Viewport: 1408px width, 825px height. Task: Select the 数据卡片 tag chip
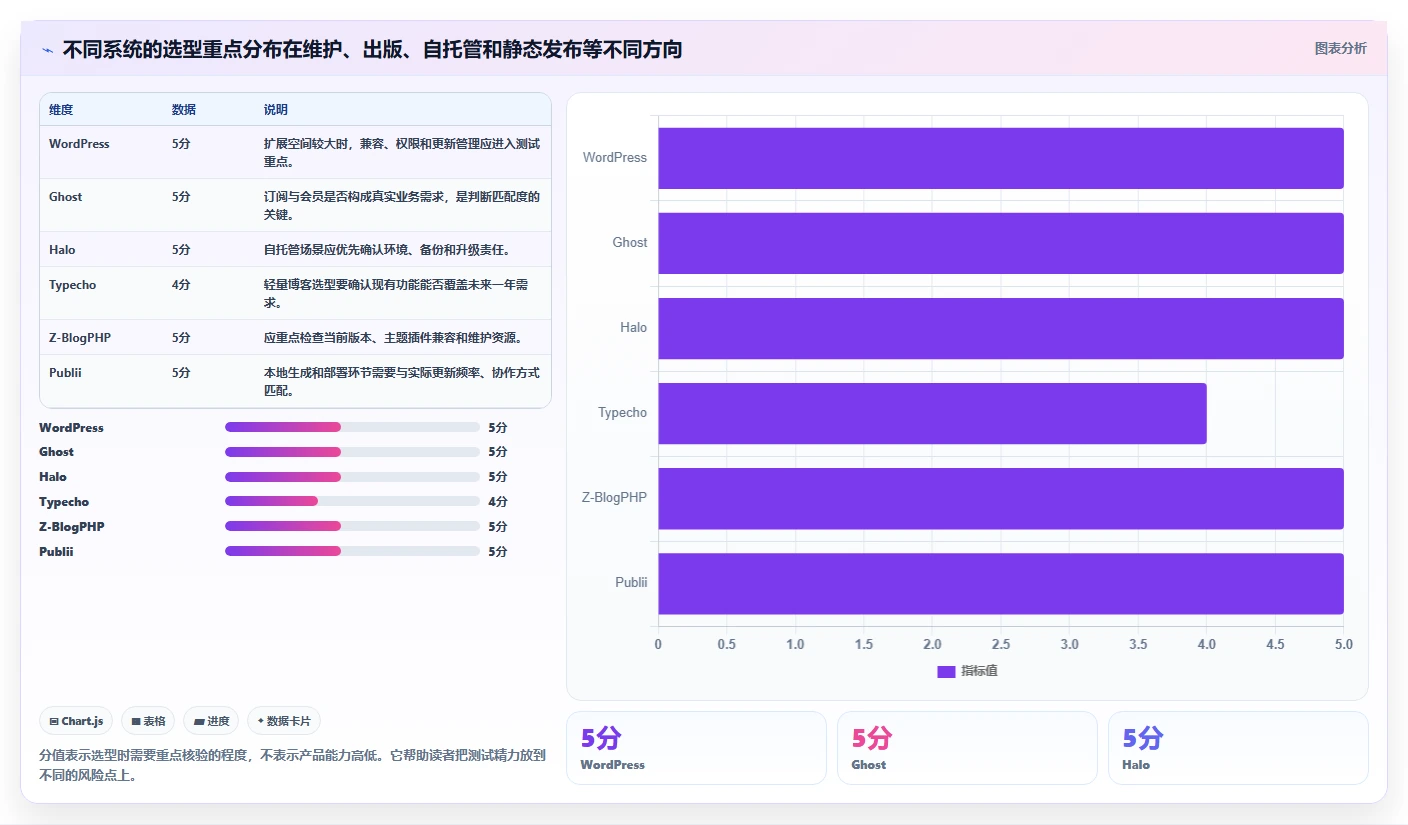(x=284, y=721)
